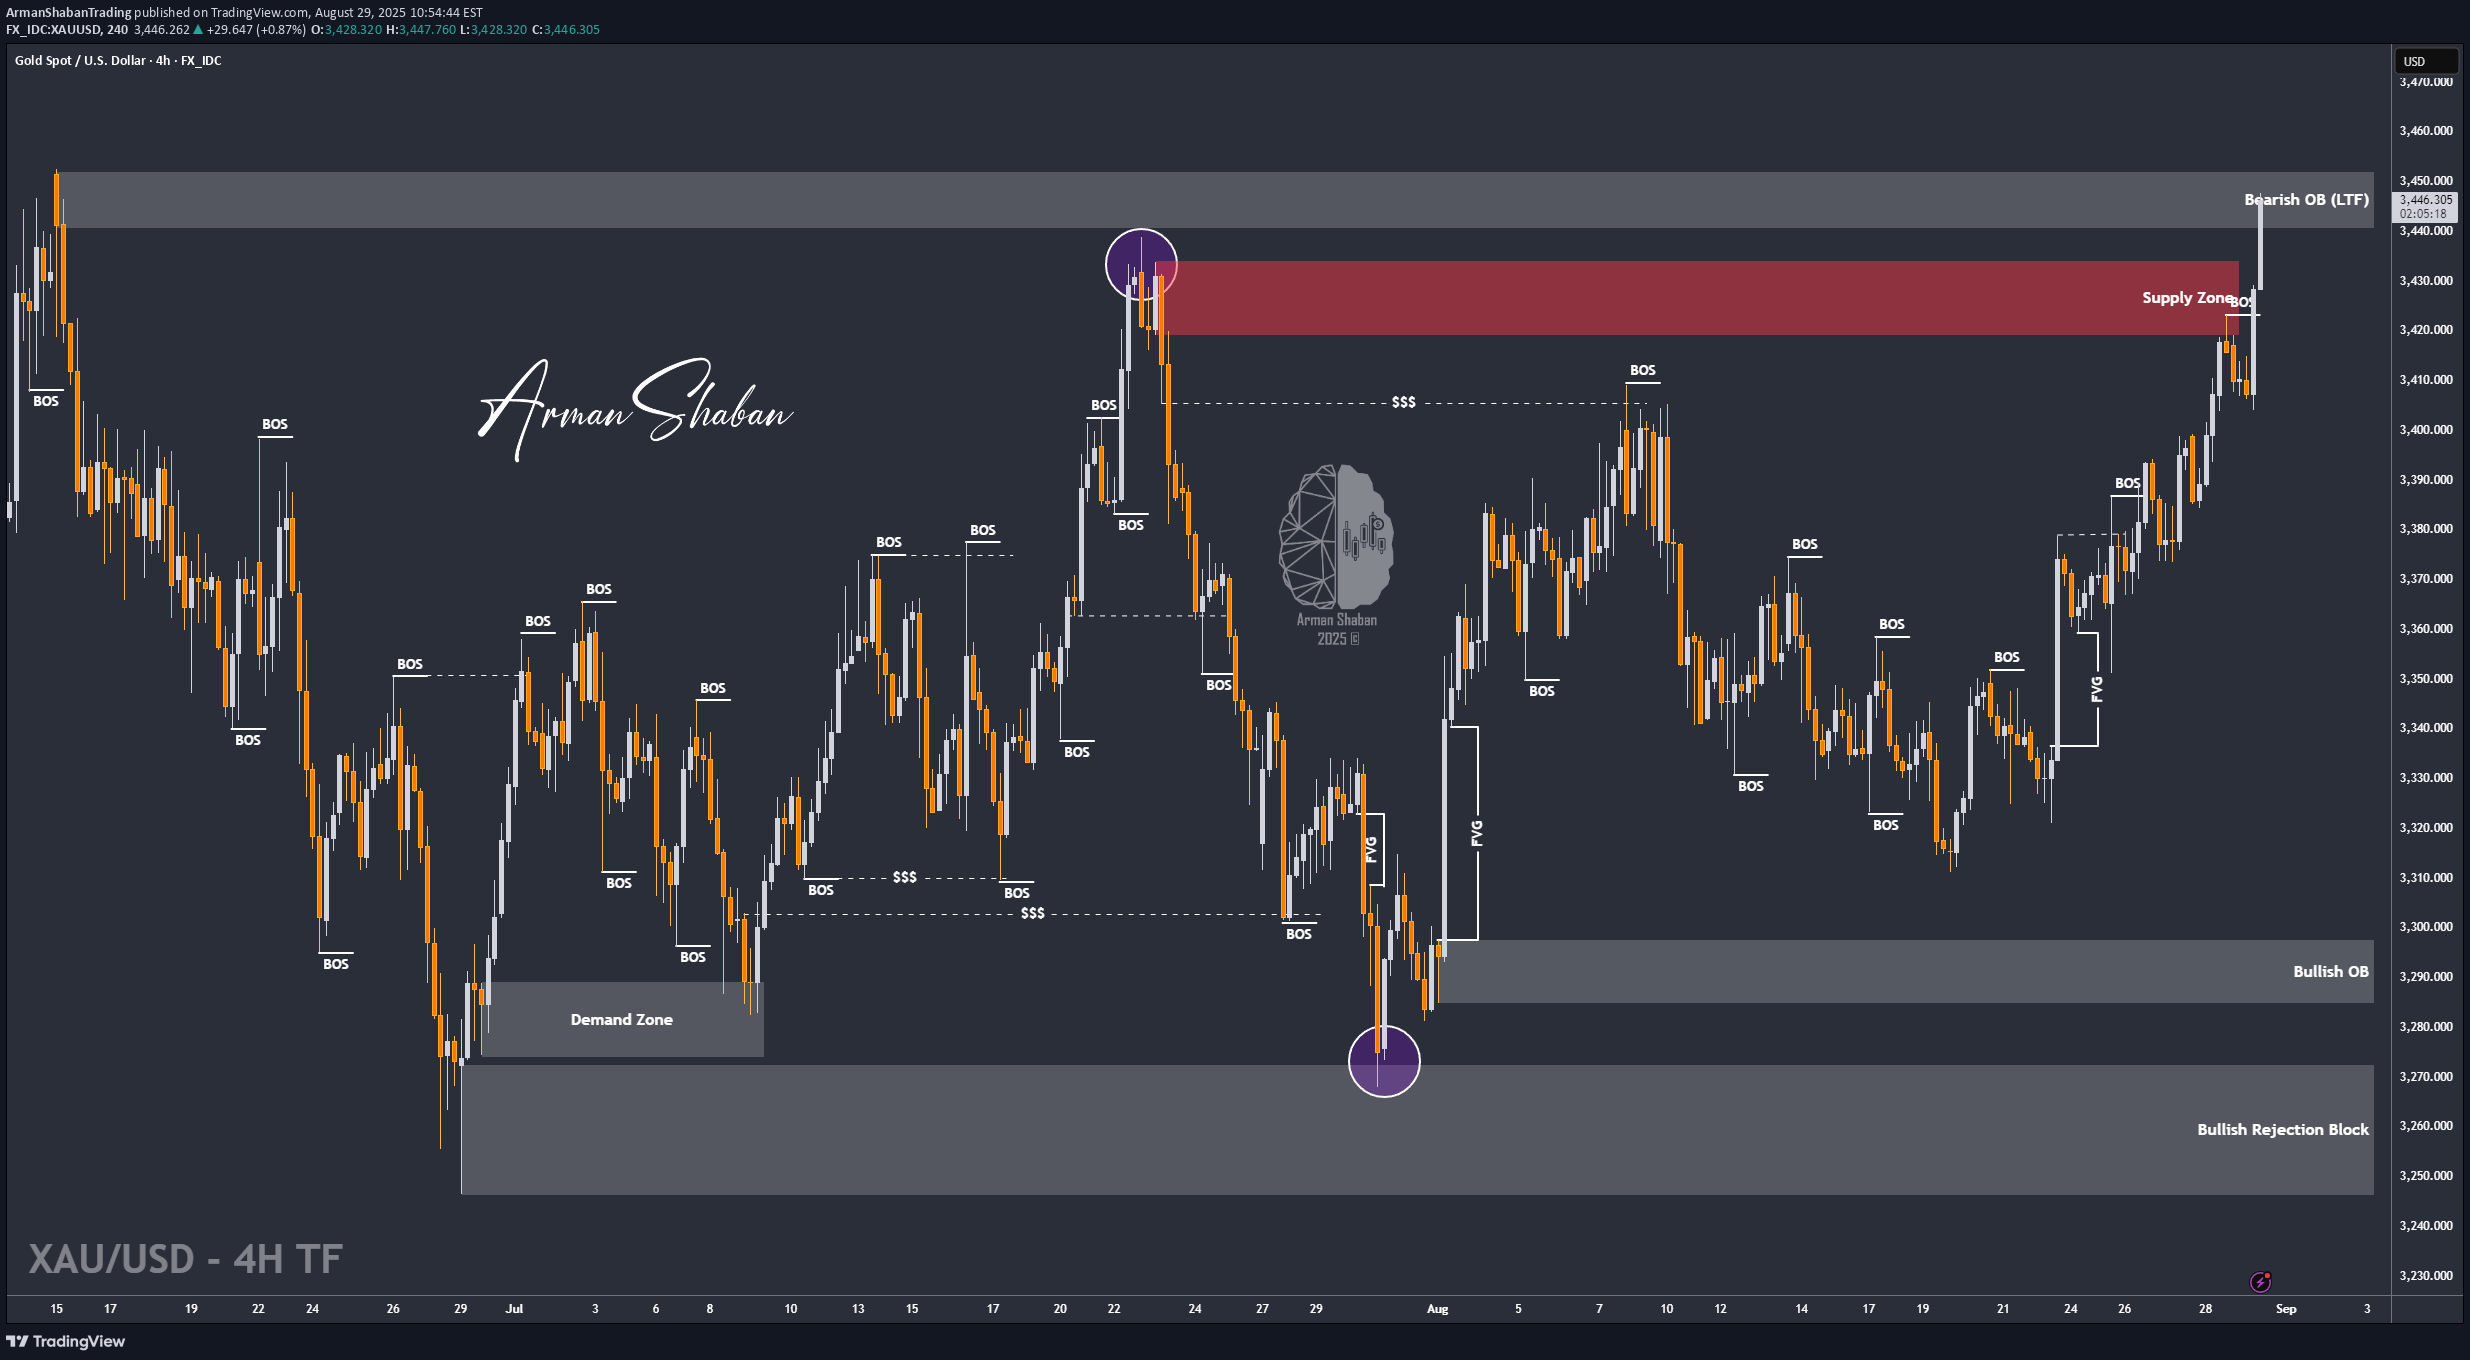2470x1360 pixels.
Task: Click the candle countdown 02:05:18
Action: click(2425, 213)
